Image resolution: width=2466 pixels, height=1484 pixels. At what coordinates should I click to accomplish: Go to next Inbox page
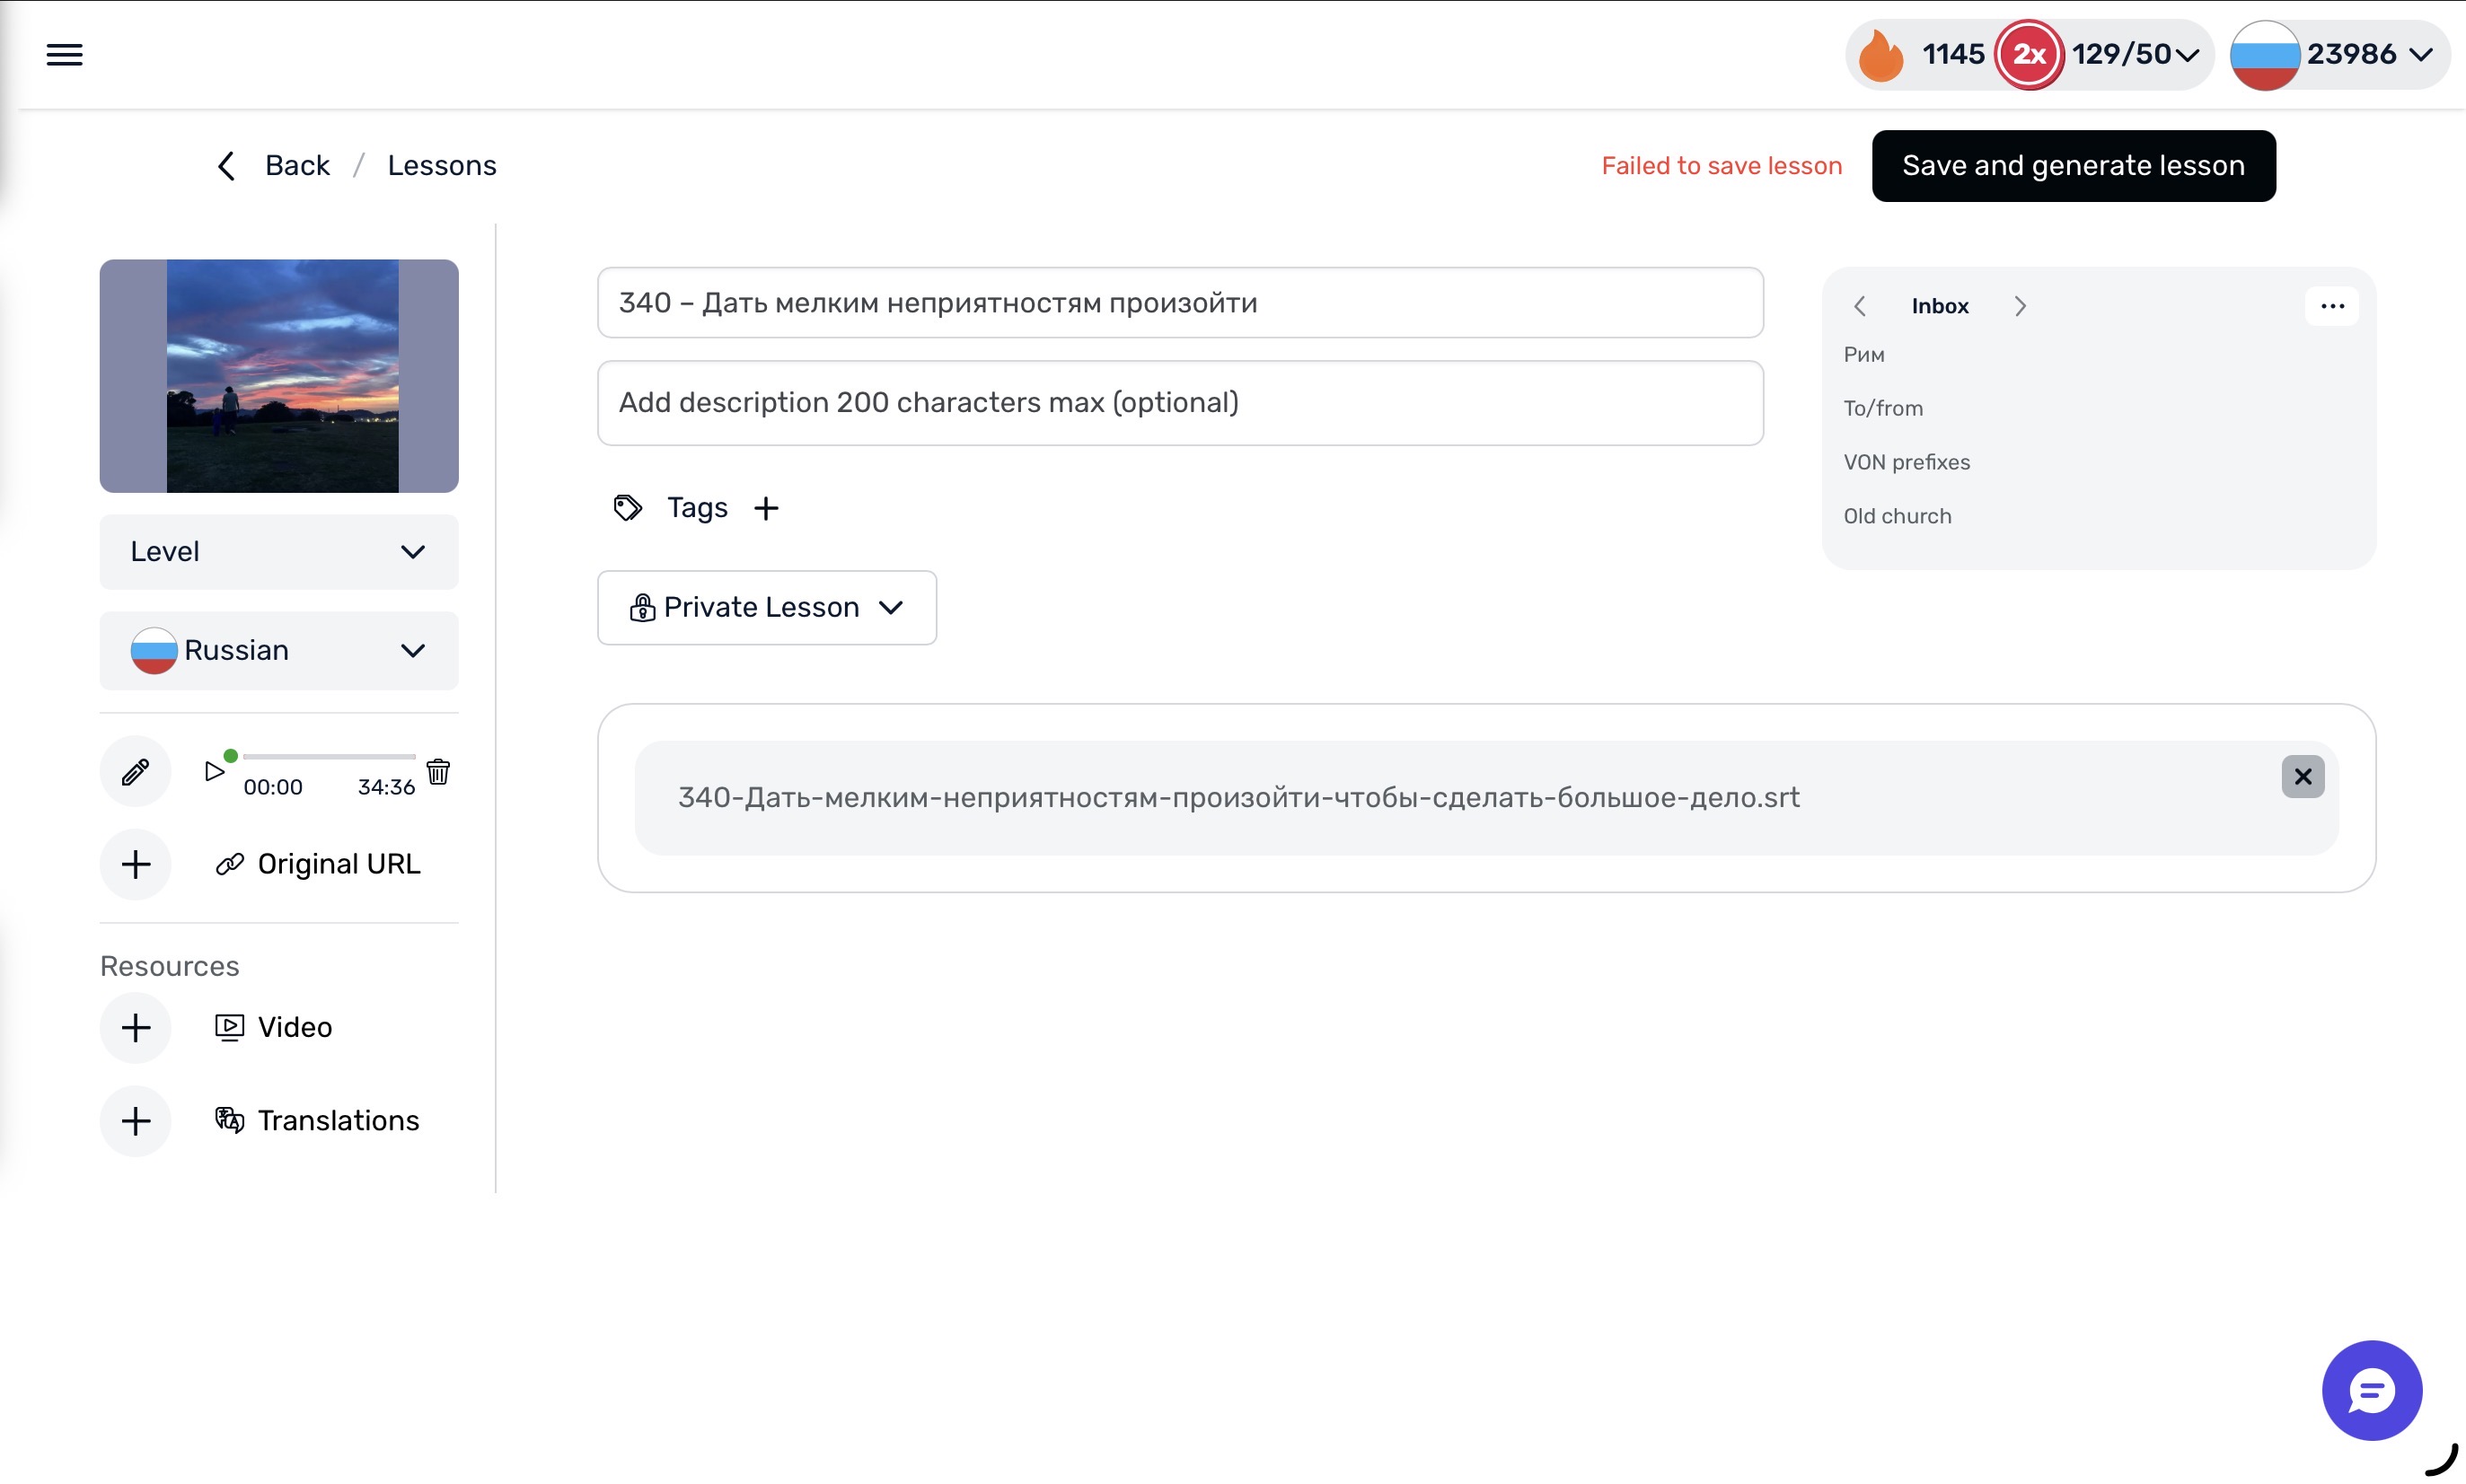(2019, 306)
